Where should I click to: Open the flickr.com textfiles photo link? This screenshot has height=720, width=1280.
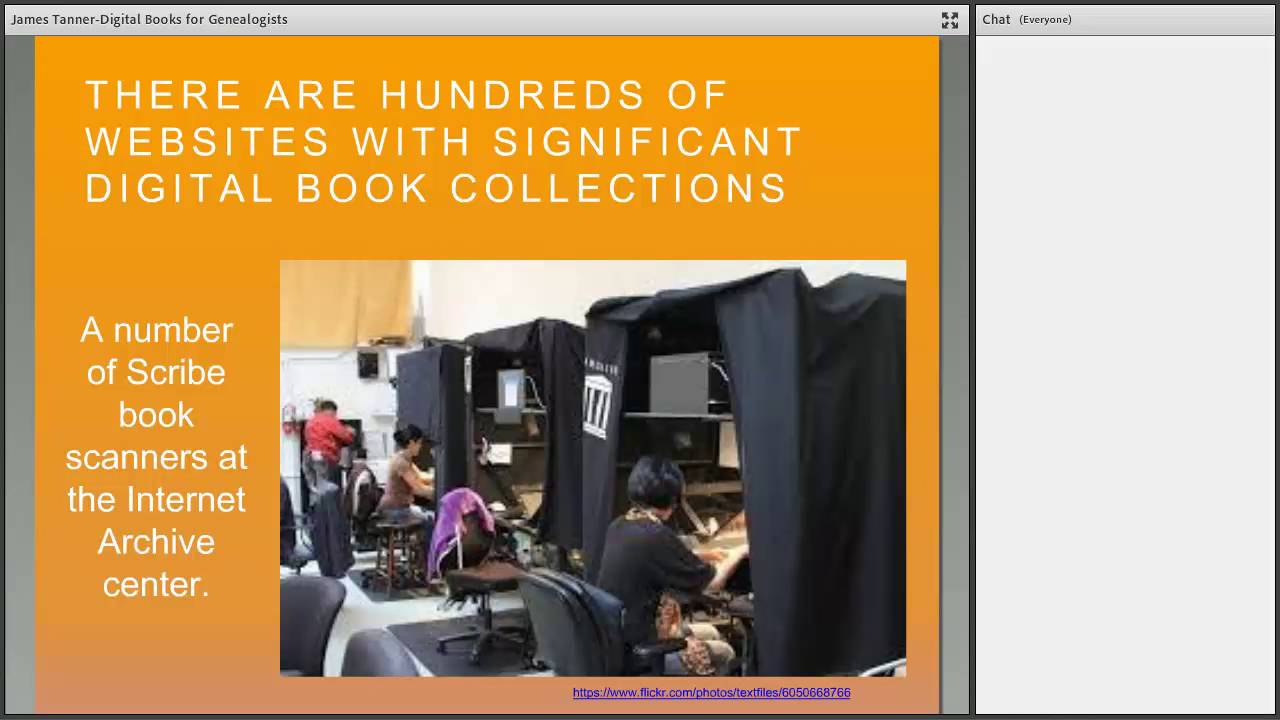(711, 692)
